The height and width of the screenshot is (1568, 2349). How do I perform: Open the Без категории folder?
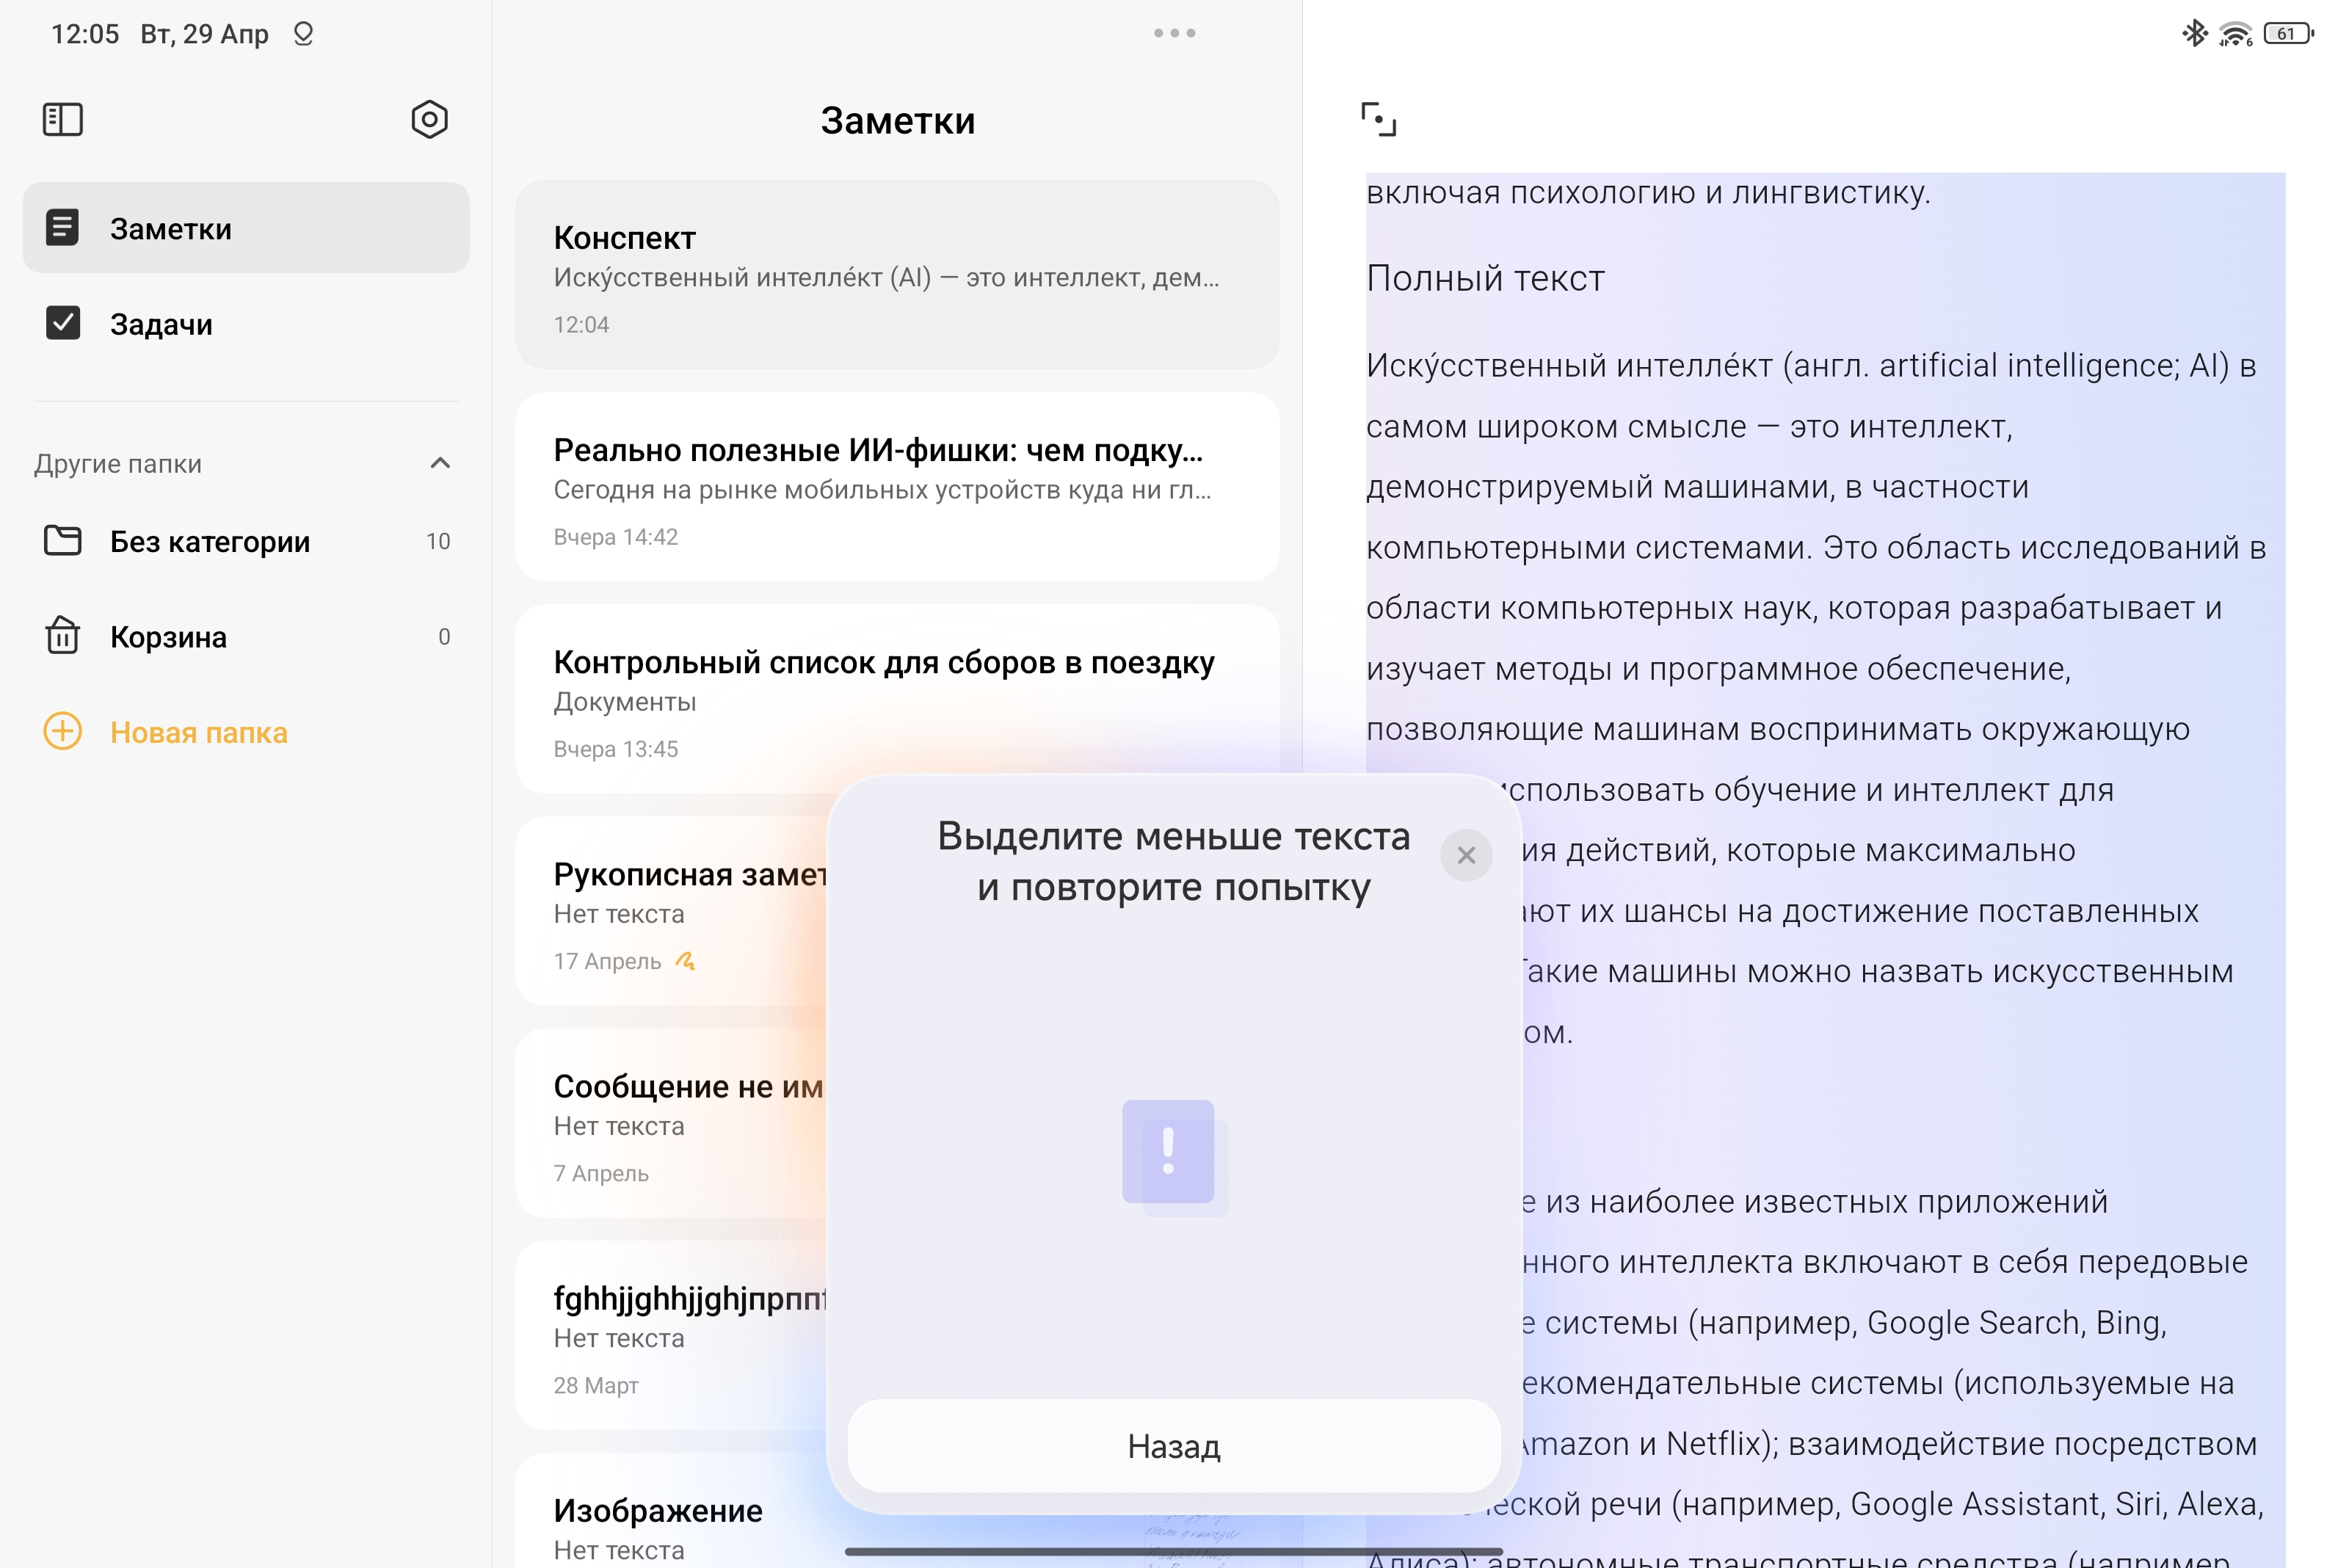pyautogui.click(x=246, y=541)
